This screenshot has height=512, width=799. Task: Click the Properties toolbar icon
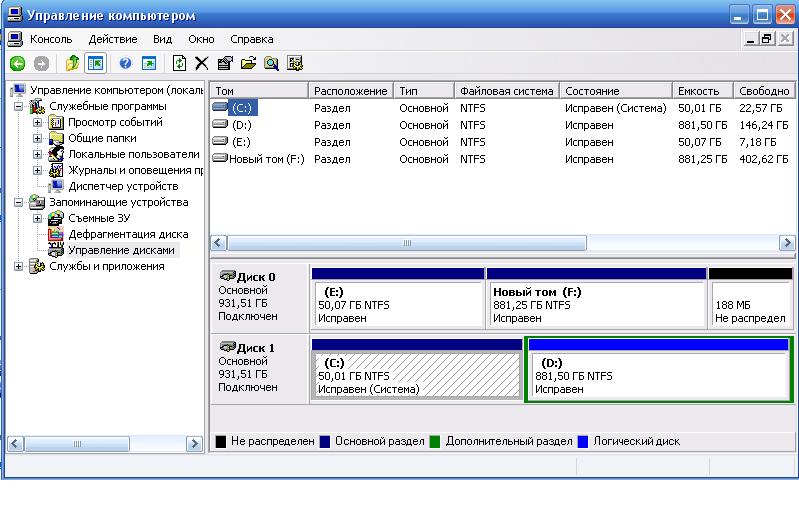tap(225, 63)
